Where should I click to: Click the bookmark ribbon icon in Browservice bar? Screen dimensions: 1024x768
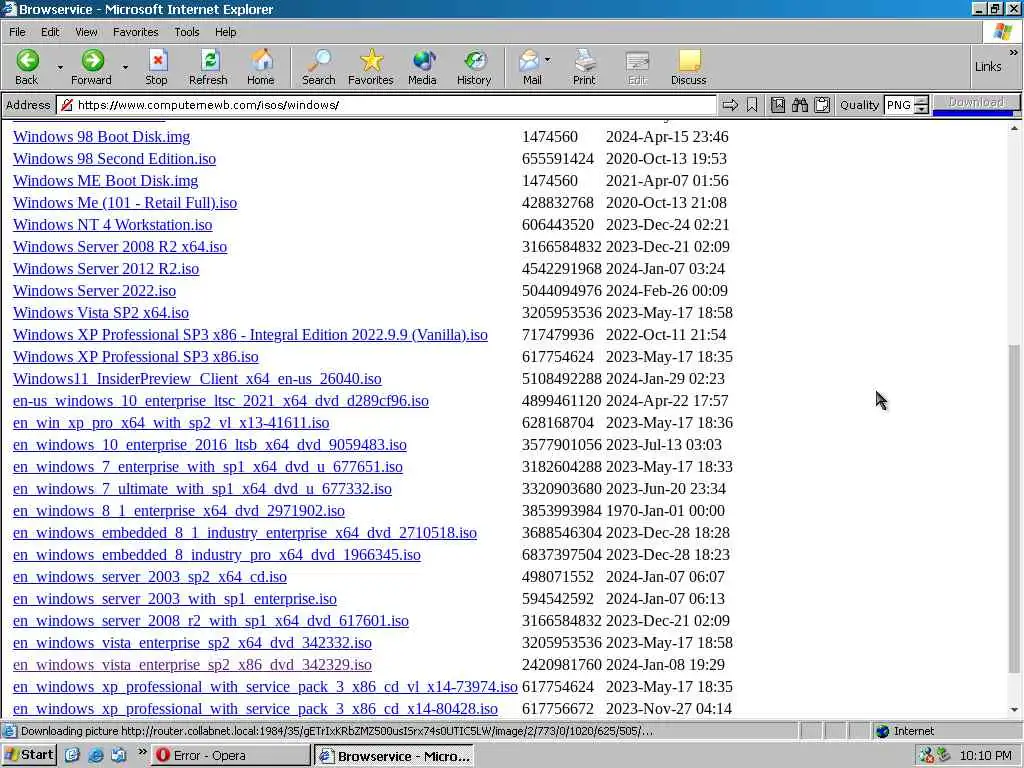pos(752,104)
